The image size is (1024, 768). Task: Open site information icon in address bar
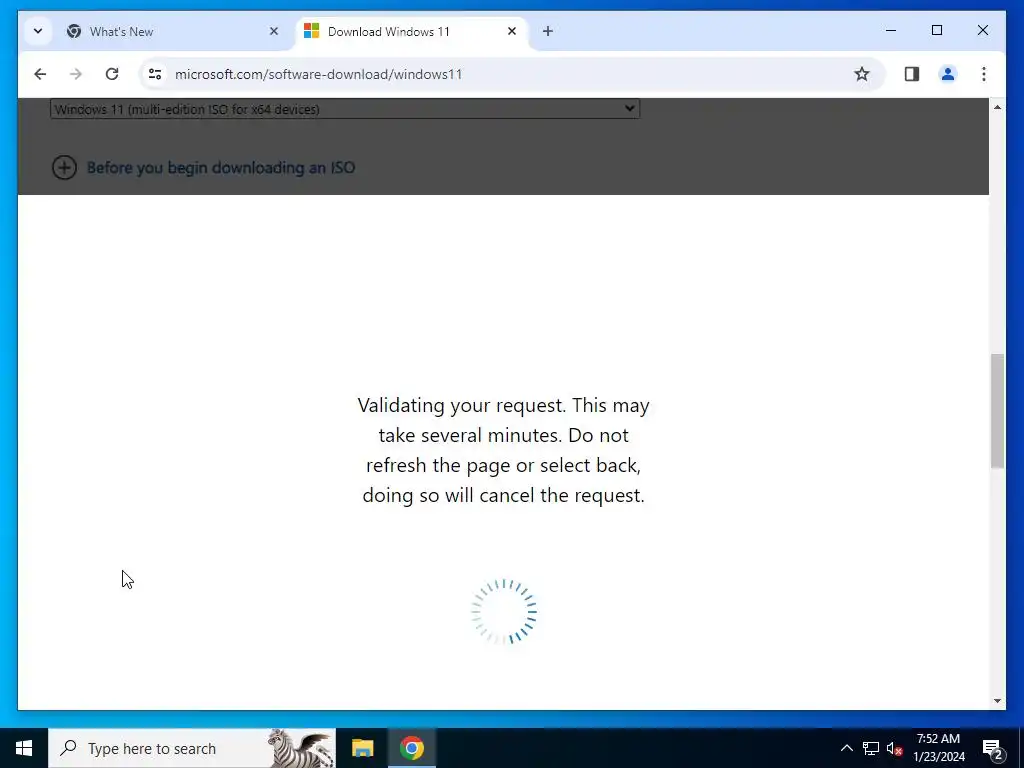(x=155, y=74)
